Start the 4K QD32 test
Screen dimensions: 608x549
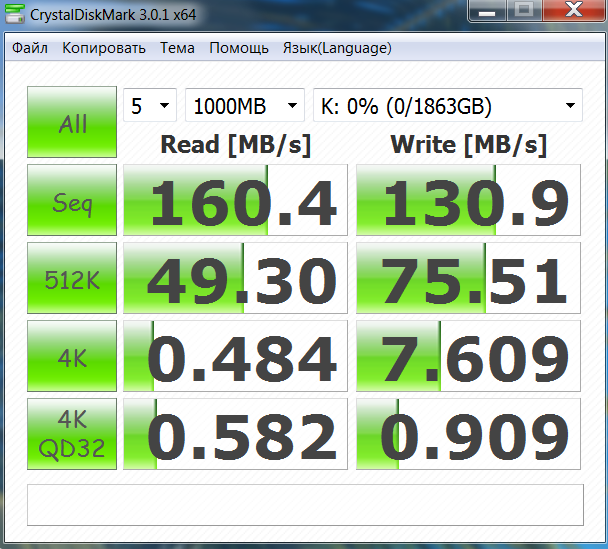click(x=72, y=434)
